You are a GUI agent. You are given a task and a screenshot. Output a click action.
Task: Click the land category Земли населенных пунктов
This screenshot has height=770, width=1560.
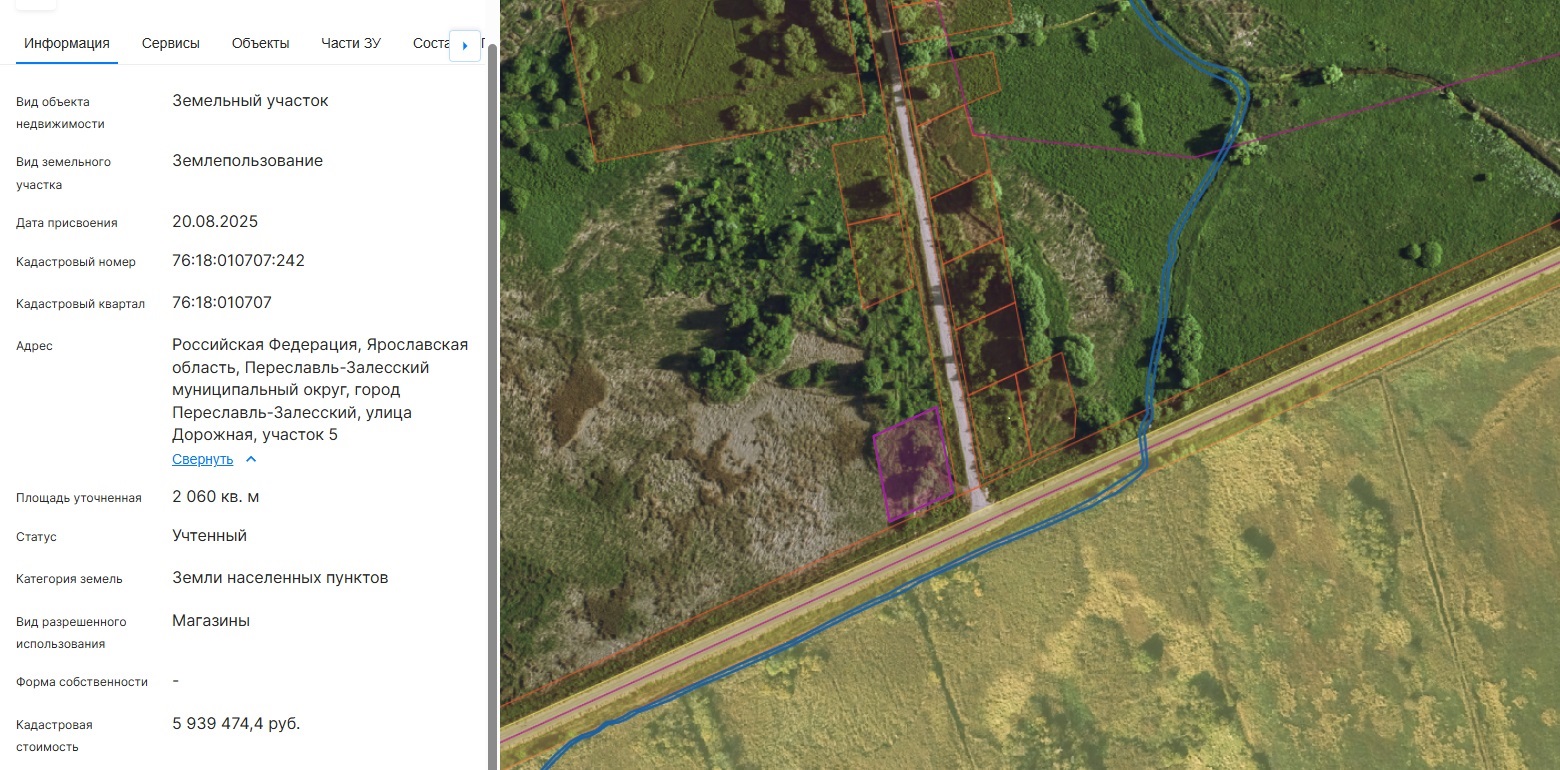coord(280,578)
